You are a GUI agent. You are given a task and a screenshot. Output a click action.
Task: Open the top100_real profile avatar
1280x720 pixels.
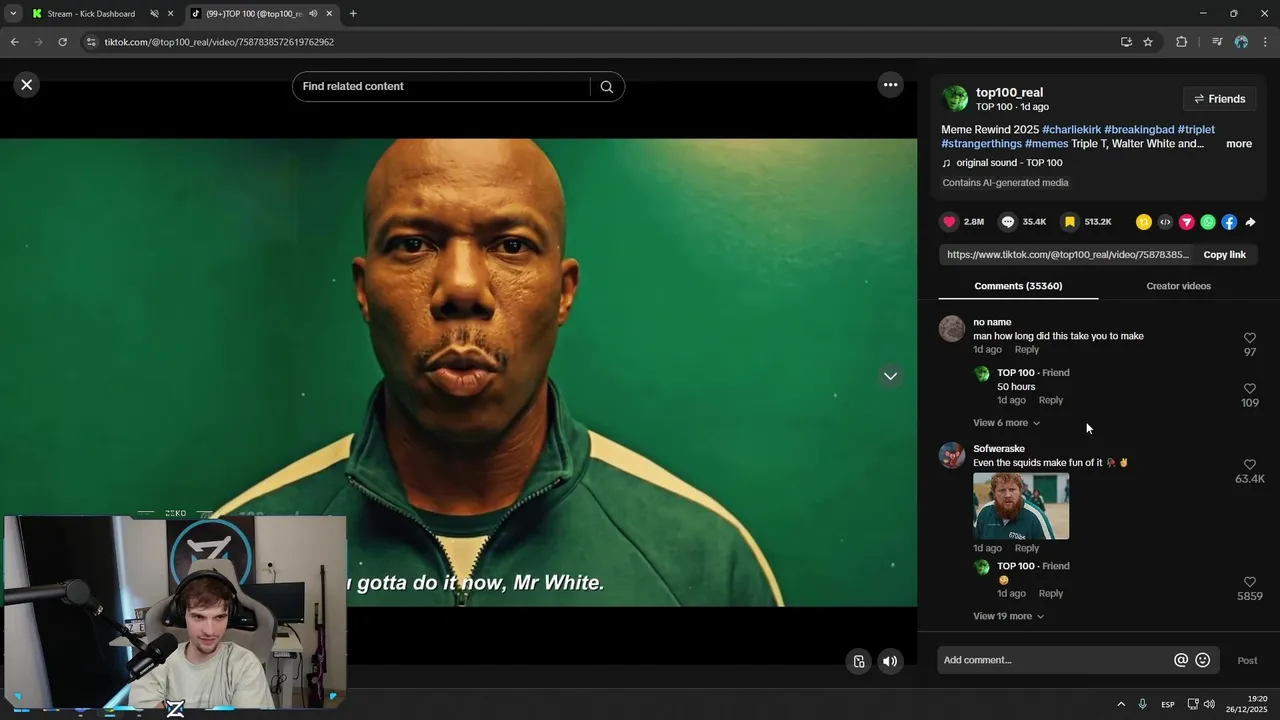pos(955,98)
